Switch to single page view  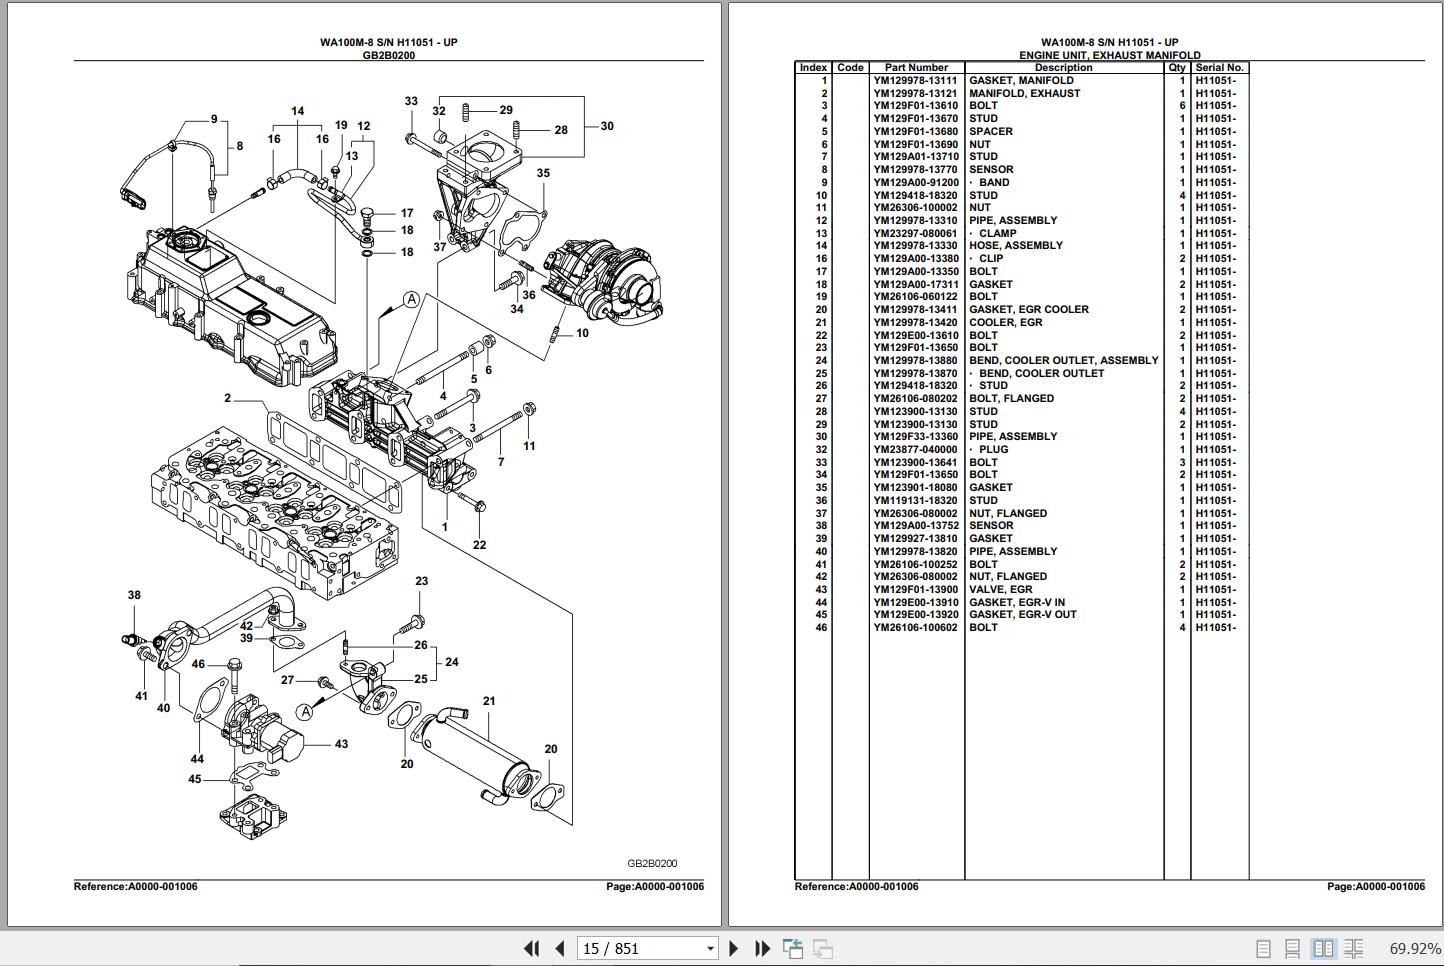(1263, 948)
